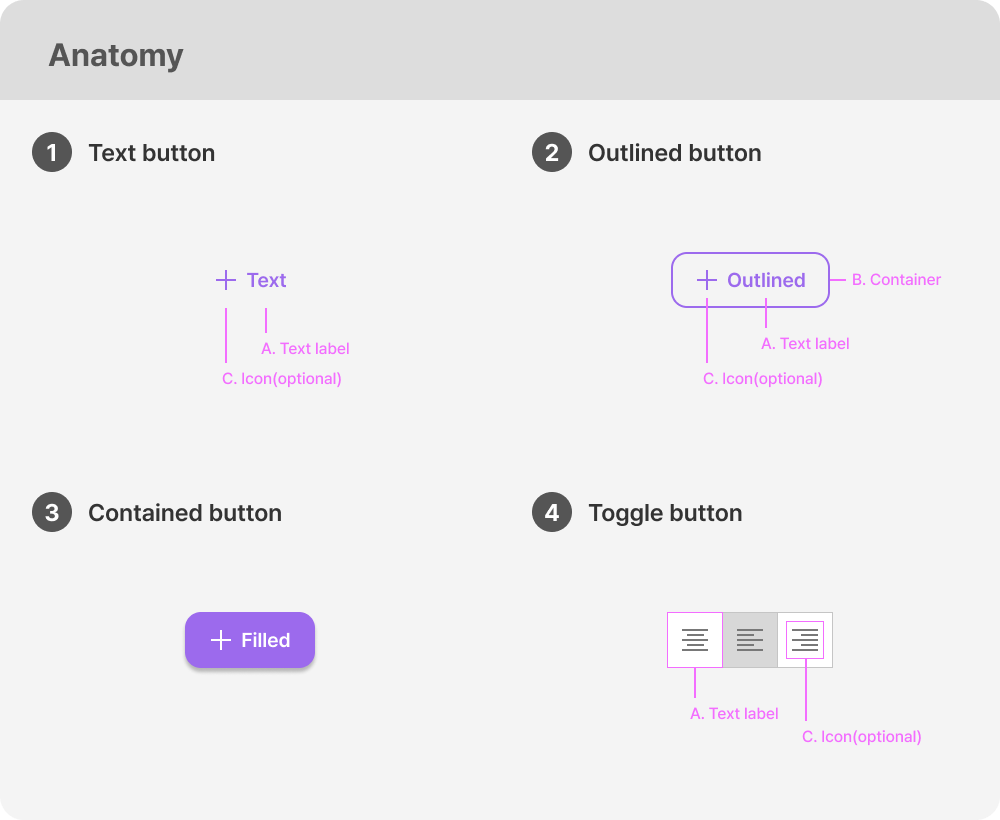Click the C. Icon(optional) callout near toggle group
Screen dimensions: 1000x820
pos(861,736)
